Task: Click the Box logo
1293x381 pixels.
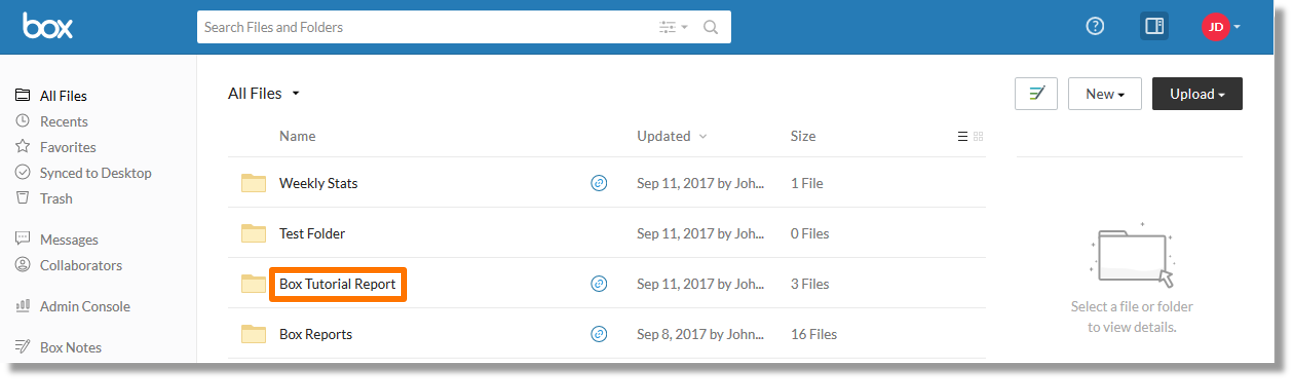Action: point(49,26)
